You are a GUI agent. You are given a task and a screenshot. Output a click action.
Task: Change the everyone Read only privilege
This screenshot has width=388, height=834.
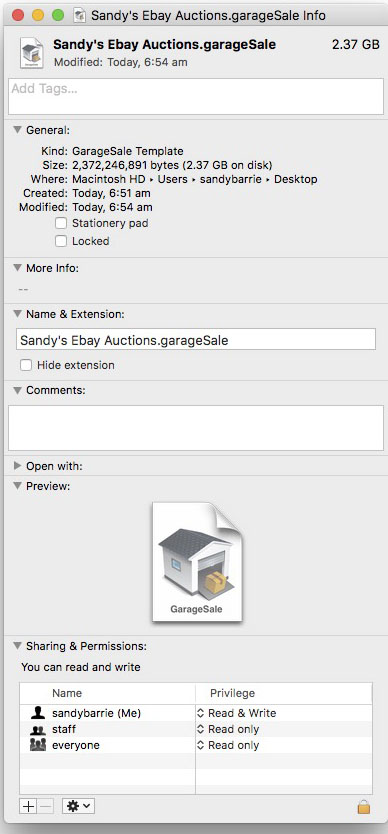tap(228, 745)
